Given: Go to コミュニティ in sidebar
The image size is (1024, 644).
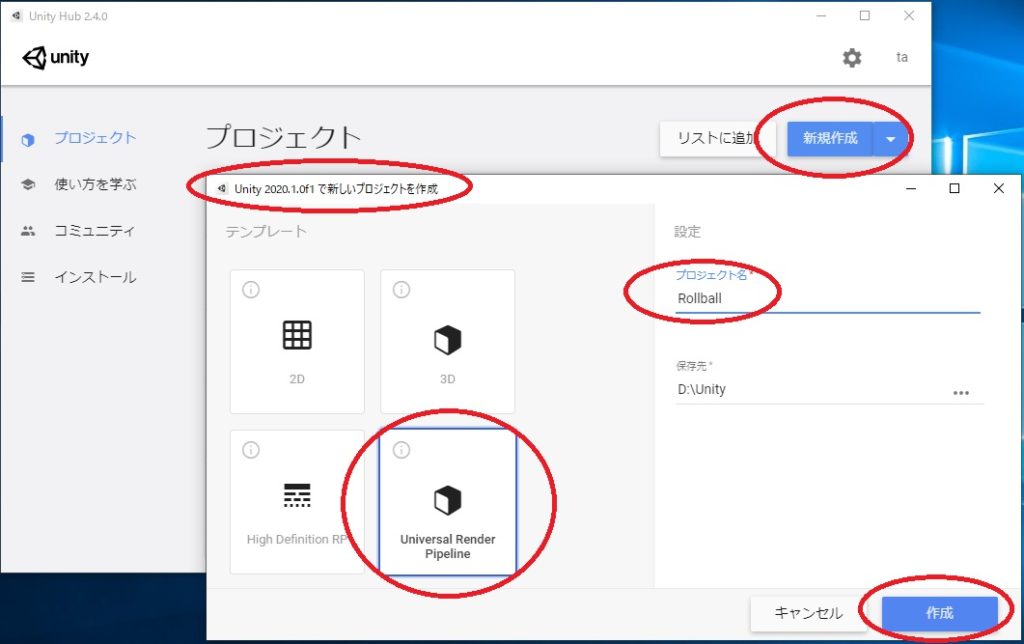Looking at the screenshot, I should pos(95,231).
